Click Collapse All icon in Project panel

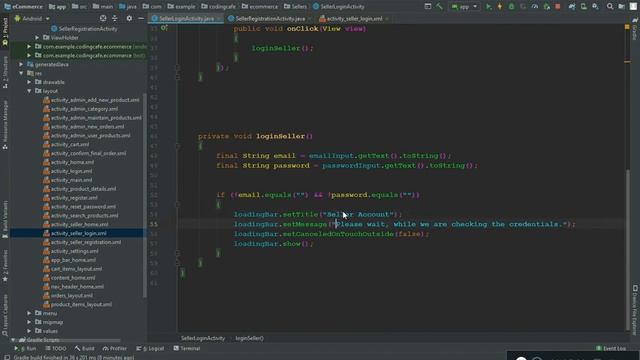(115, 18)
